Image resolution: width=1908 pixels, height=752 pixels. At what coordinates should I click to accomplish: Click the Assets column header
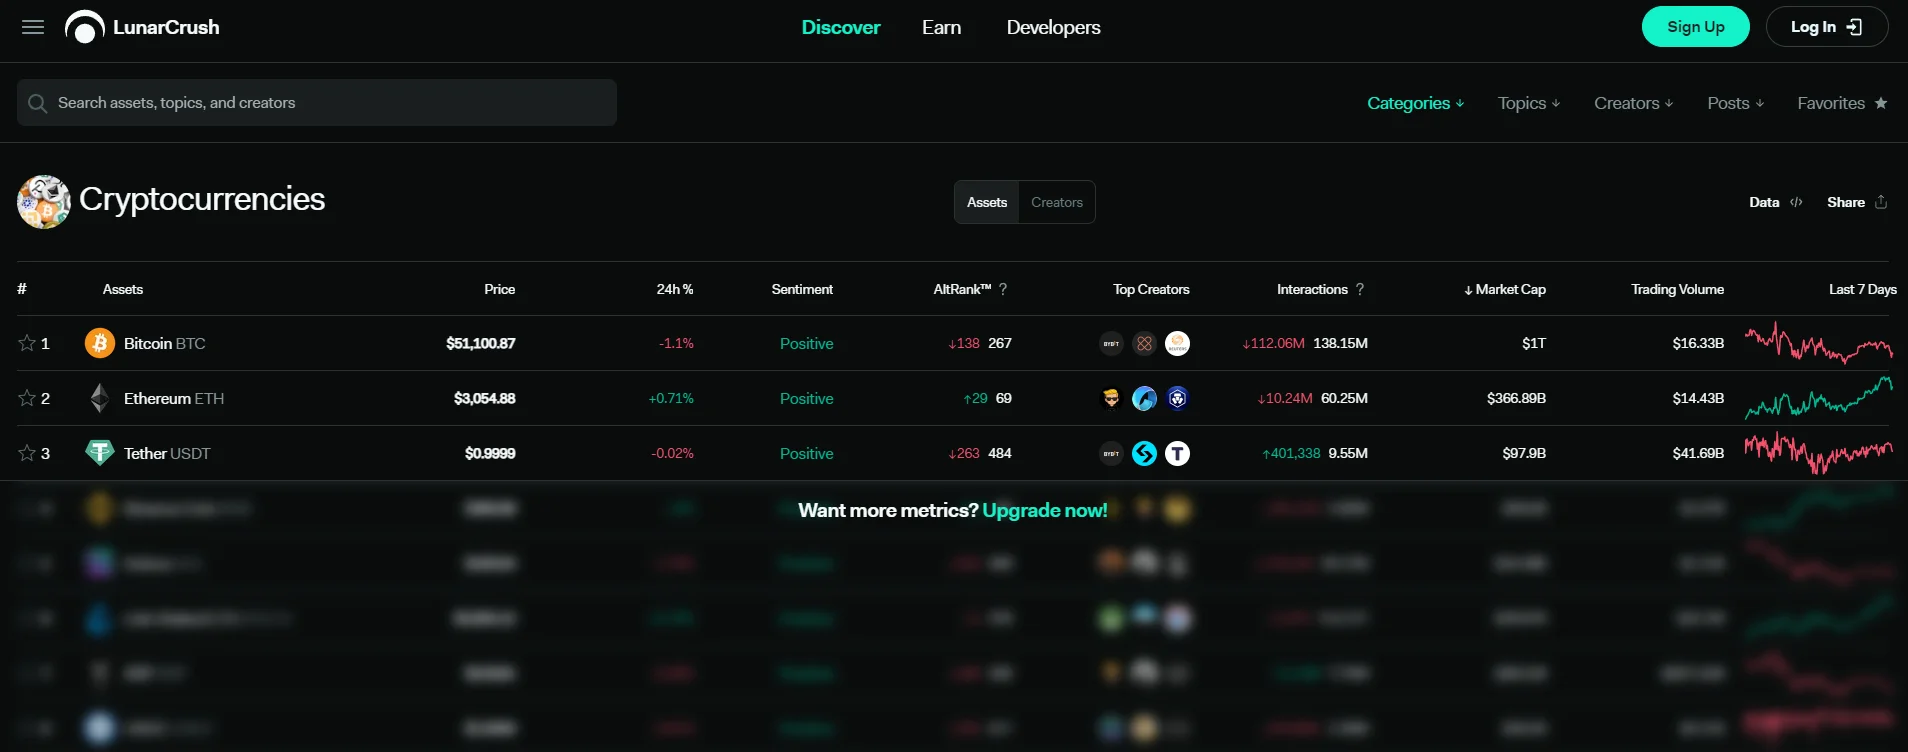click(x=123, y=289)
